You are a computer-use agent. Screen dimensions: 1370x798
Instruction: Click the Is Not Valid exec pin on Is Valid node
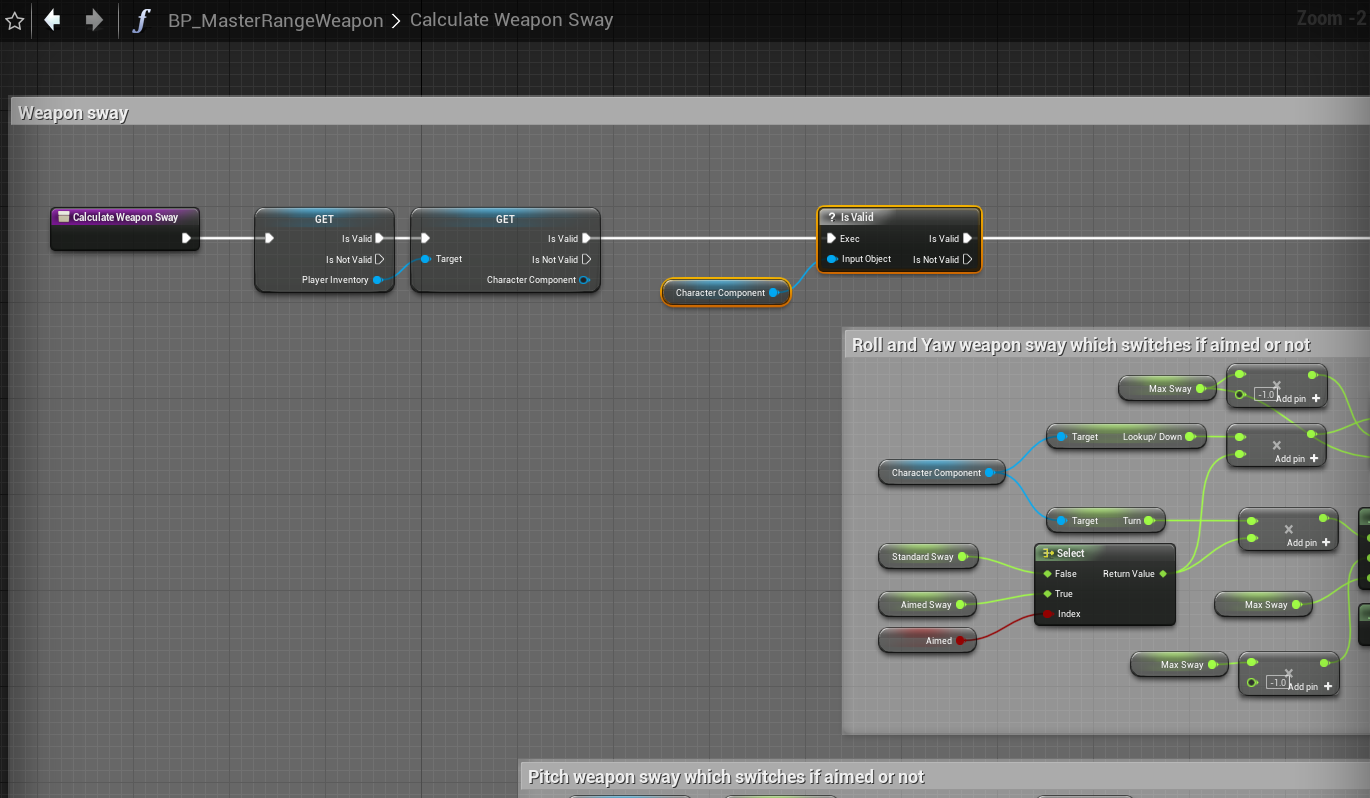coord(967,259)
